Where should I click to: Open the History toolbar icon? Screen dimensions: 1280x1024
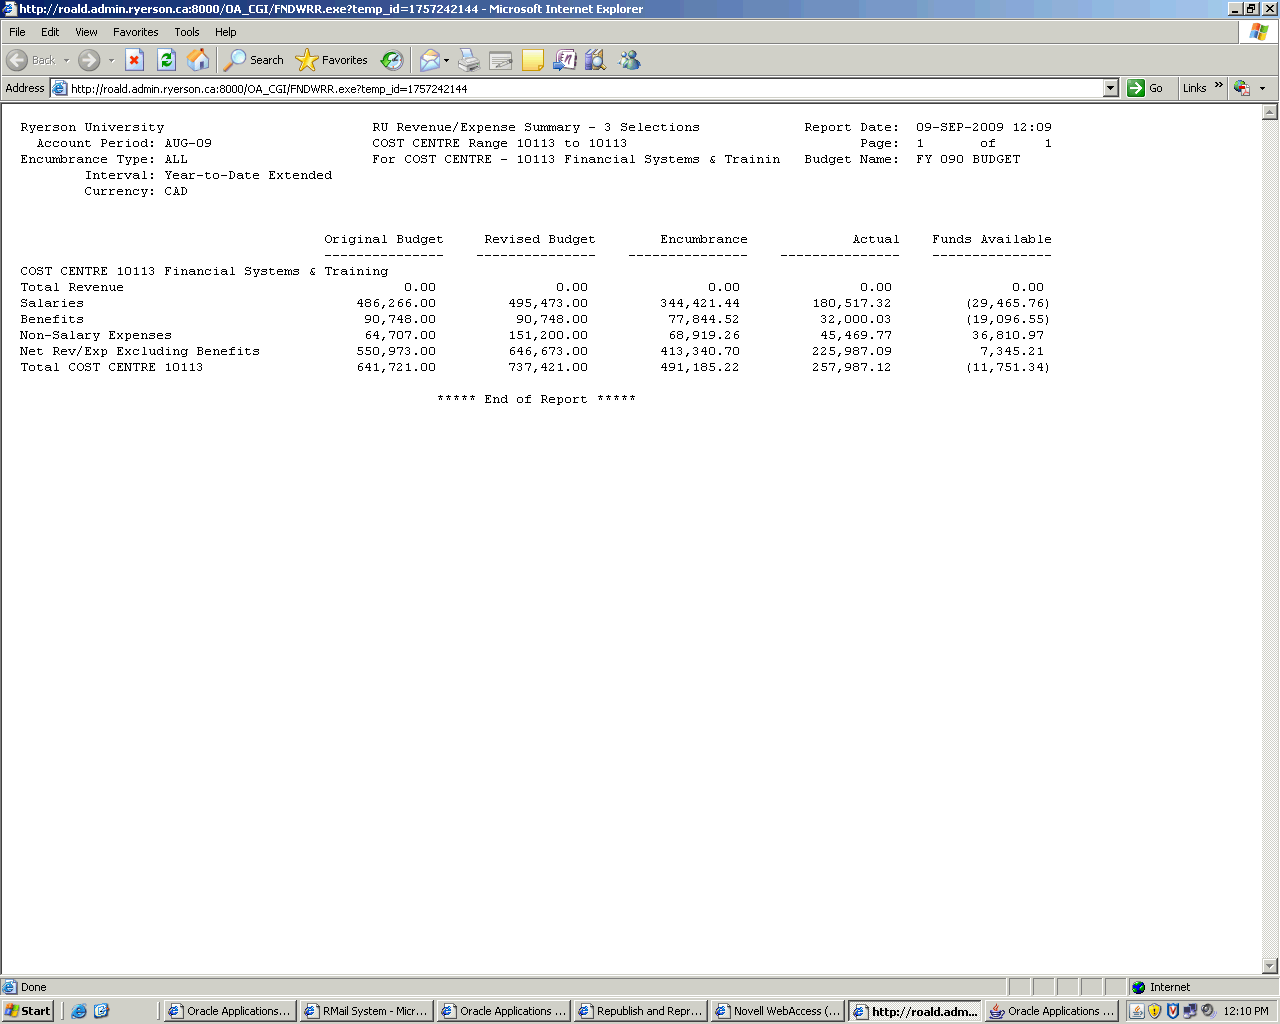[392, 60]
